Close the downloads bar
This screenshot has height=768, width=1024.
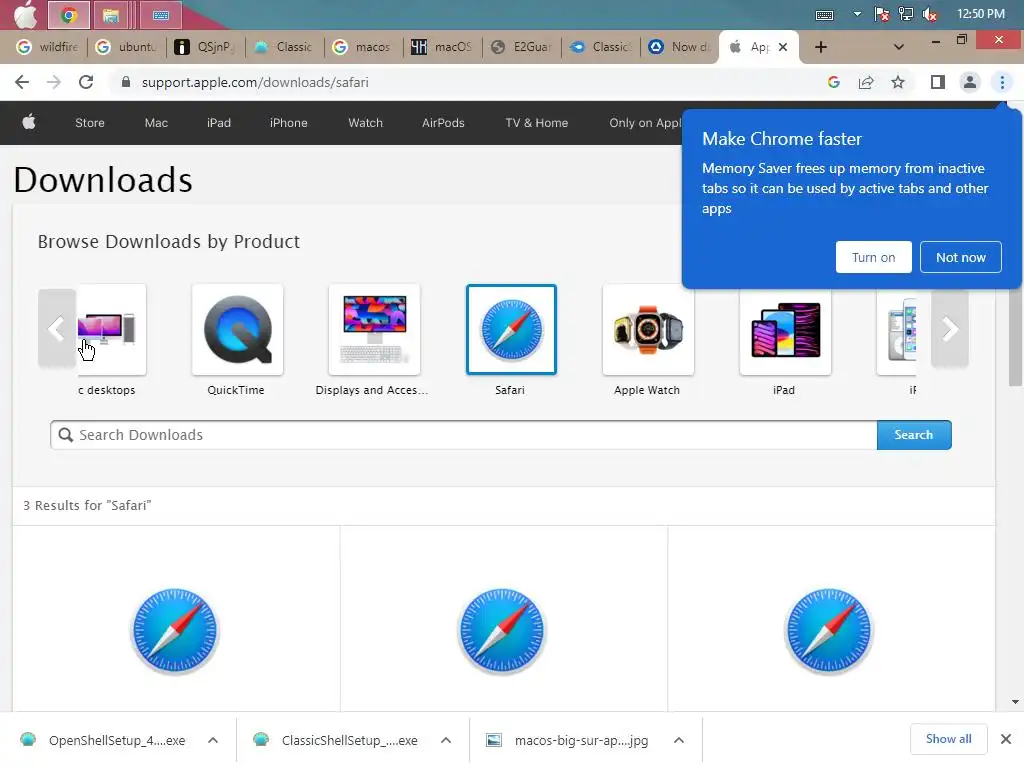pos(1006,739)
